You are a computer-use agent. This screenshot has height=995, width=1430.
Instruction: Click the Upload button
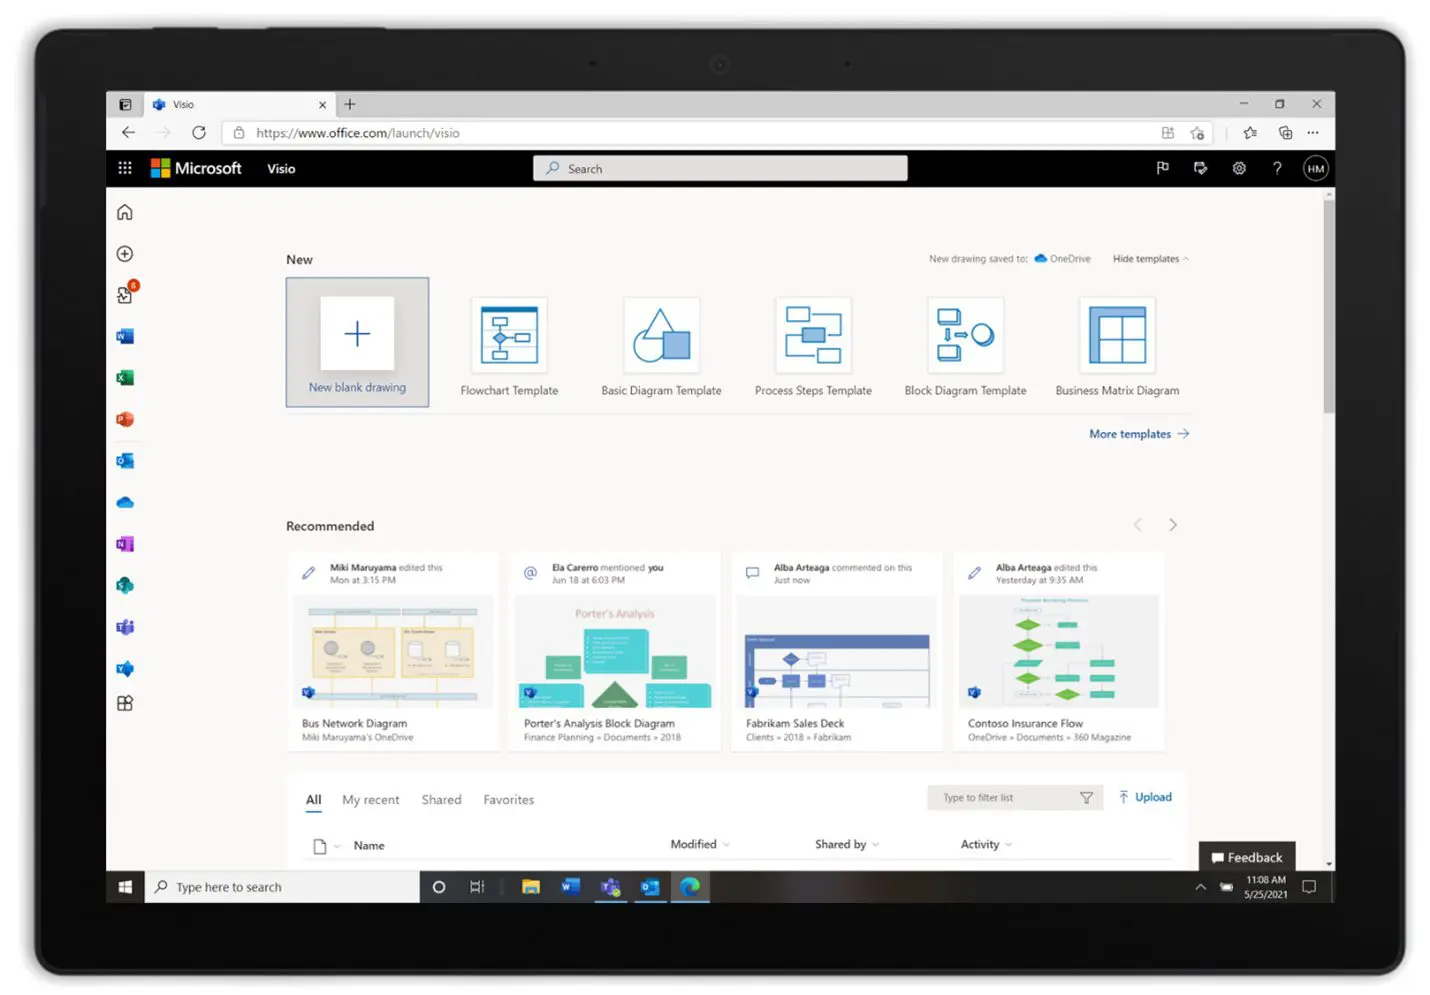(x=1145, y=797)
